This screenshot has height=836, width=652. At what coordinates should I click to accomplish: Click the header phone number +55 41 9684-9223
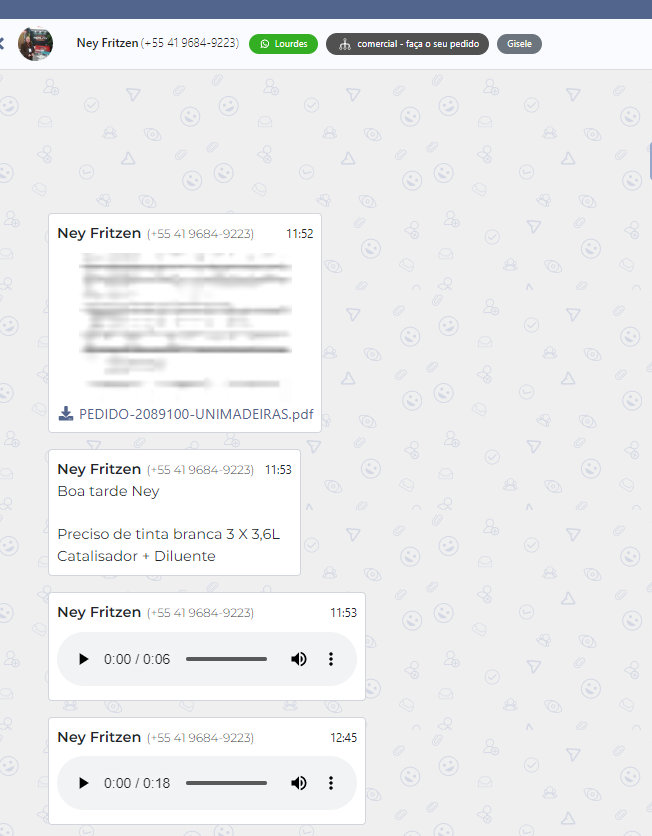coord(190,43)
